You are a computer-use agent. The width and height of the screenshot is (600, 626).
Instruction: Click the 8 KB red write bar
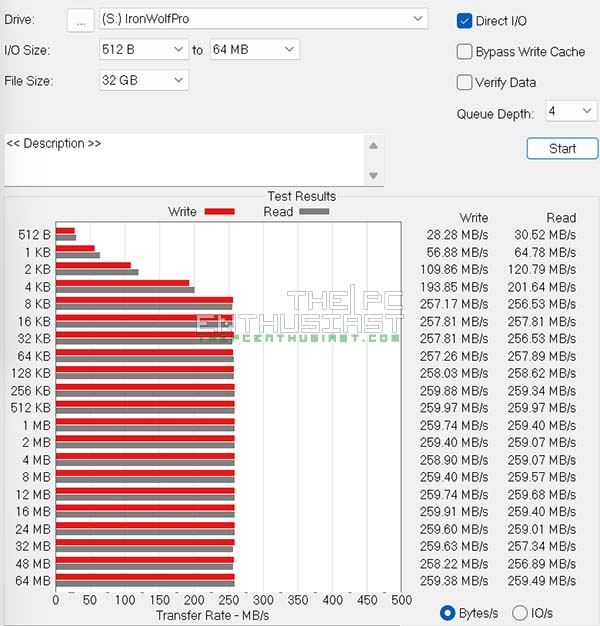(x=144, y=300)
